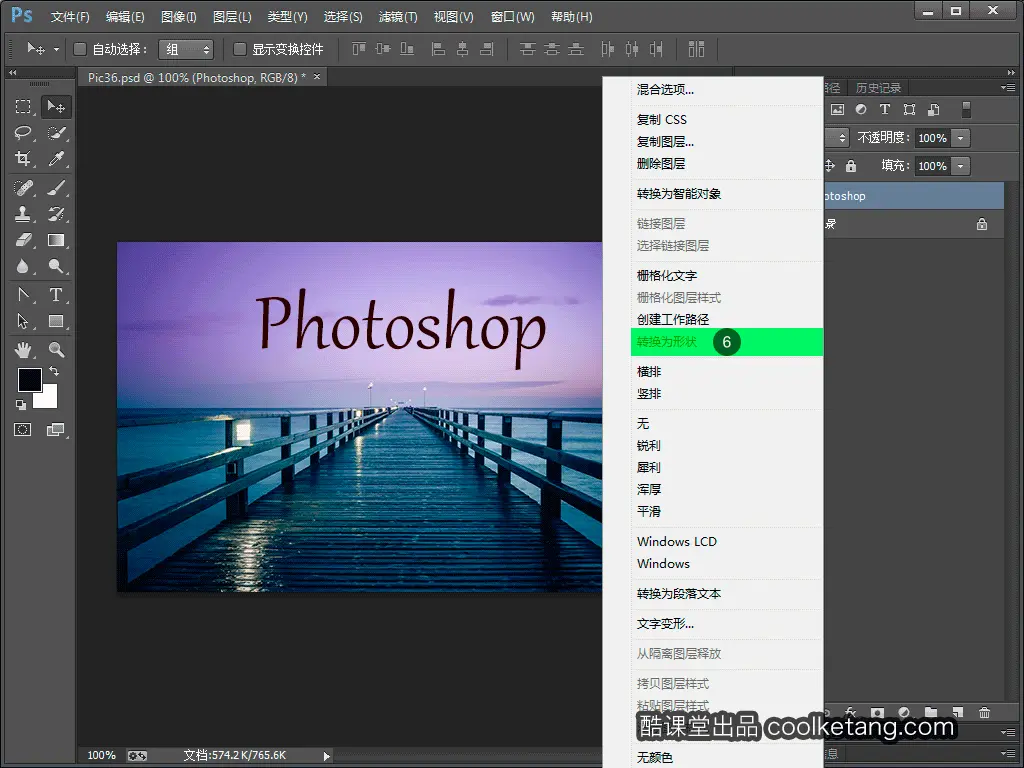Enable the 自动选择 checkbox
The height and width of the screenshot is (768, 1024).
(80, 49)
